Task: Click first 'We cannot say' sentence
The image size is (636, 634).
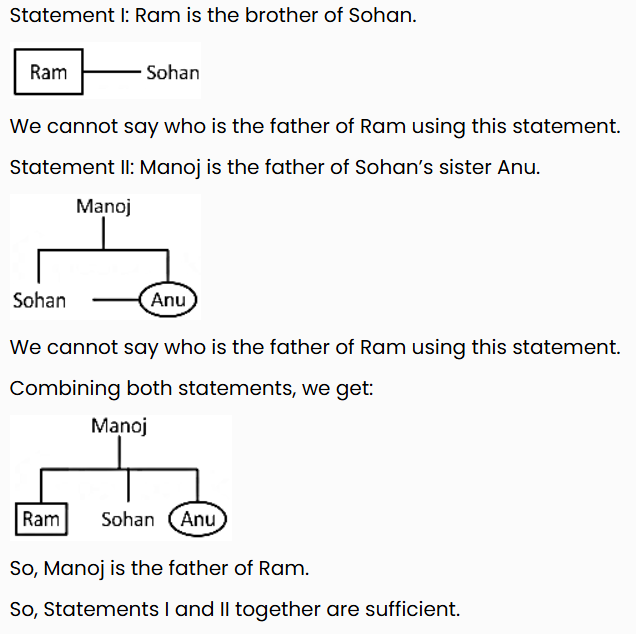Action: (x=315, y=126)
